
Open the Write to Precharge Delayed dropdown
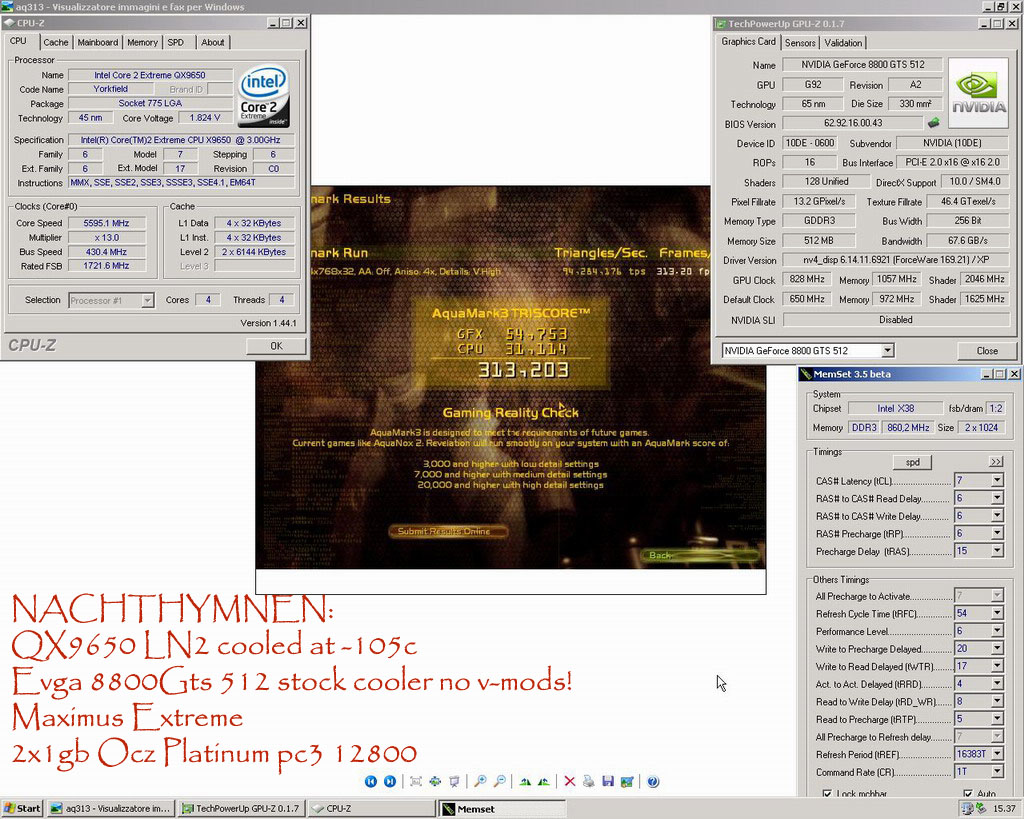997,649
